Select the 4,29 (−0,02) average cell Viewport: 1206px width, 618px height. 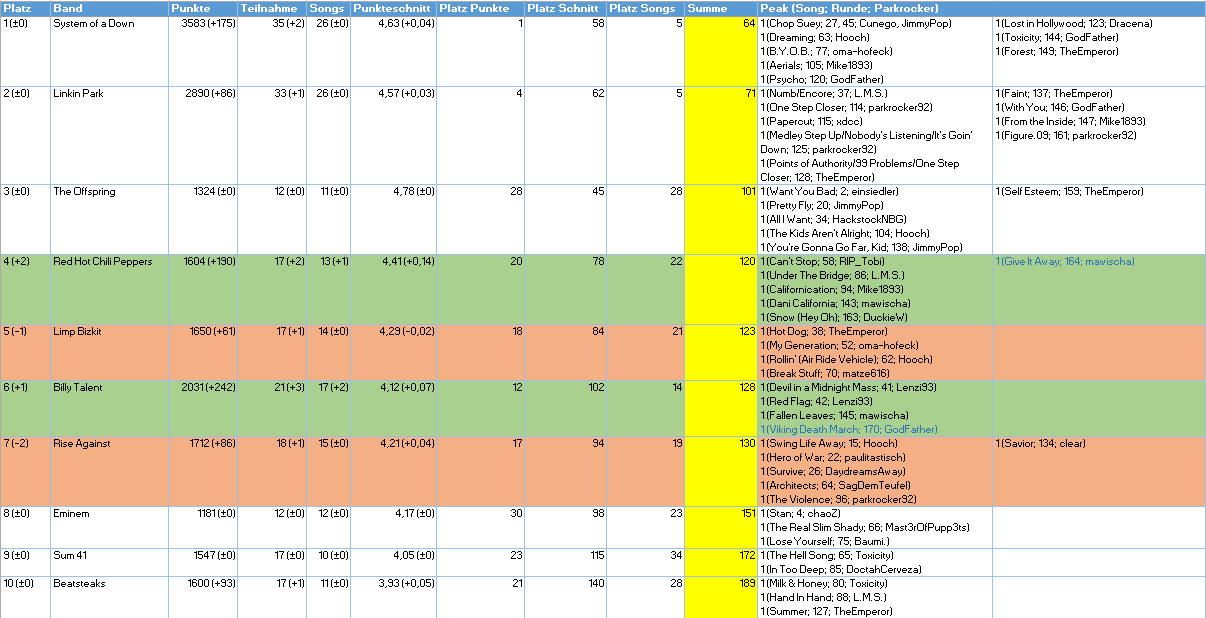tap(394, 352)
